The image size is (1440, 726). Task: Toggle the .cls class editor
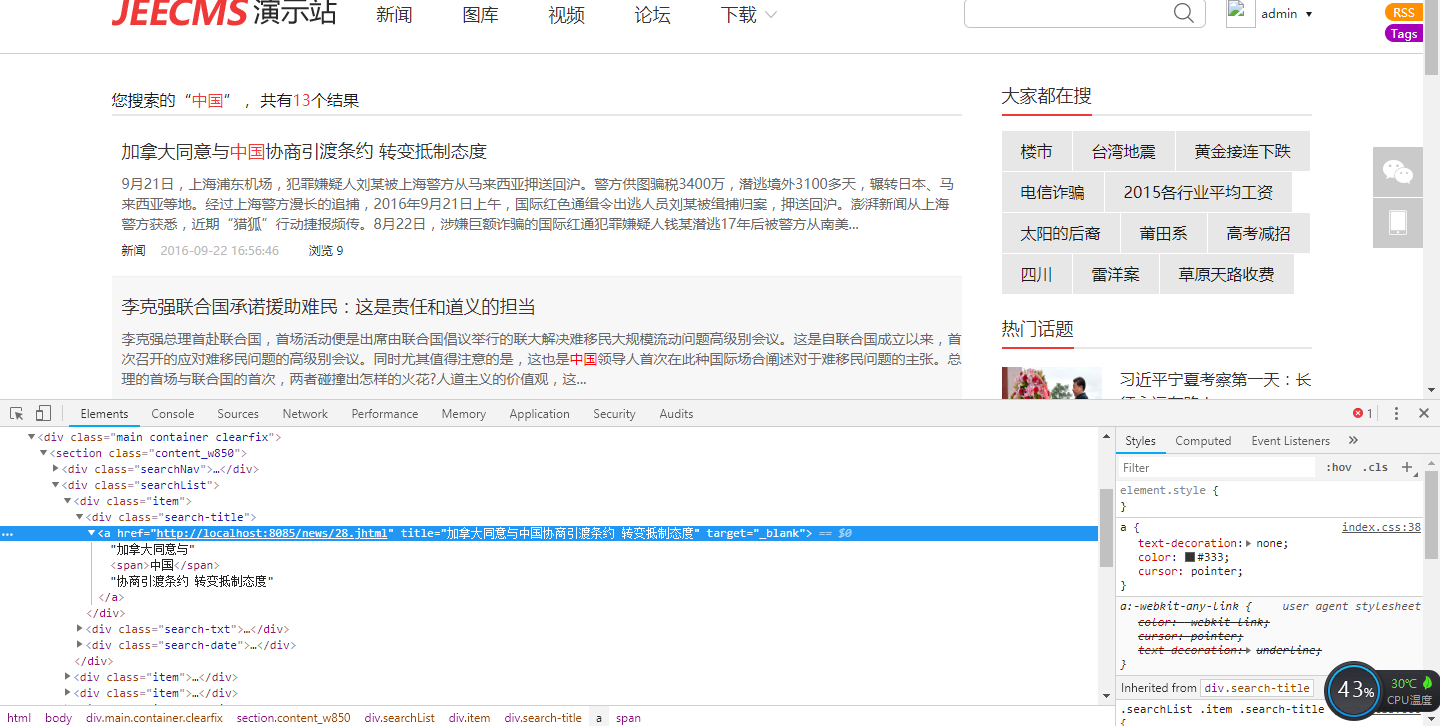[1377, 468]
